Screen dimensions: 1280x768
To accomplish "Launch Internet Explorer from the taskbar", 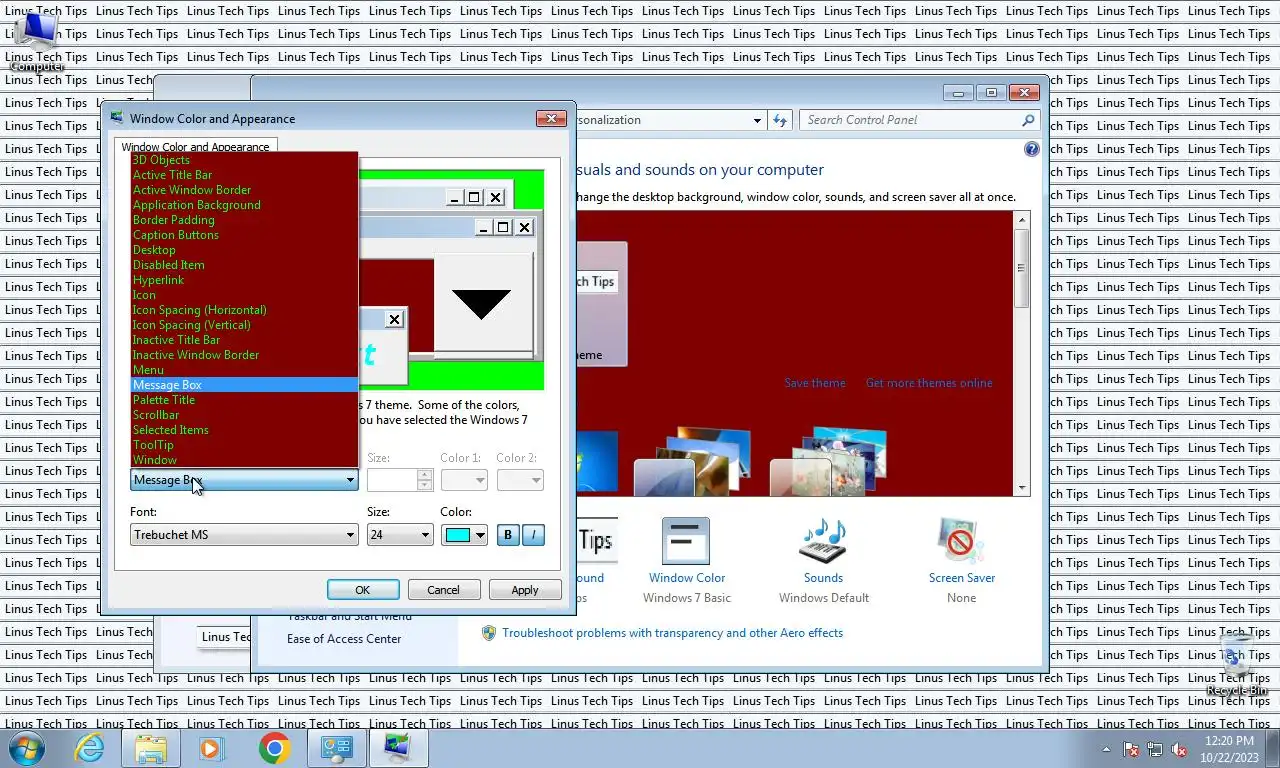I will pyautogui.click(x=89, y=748).
